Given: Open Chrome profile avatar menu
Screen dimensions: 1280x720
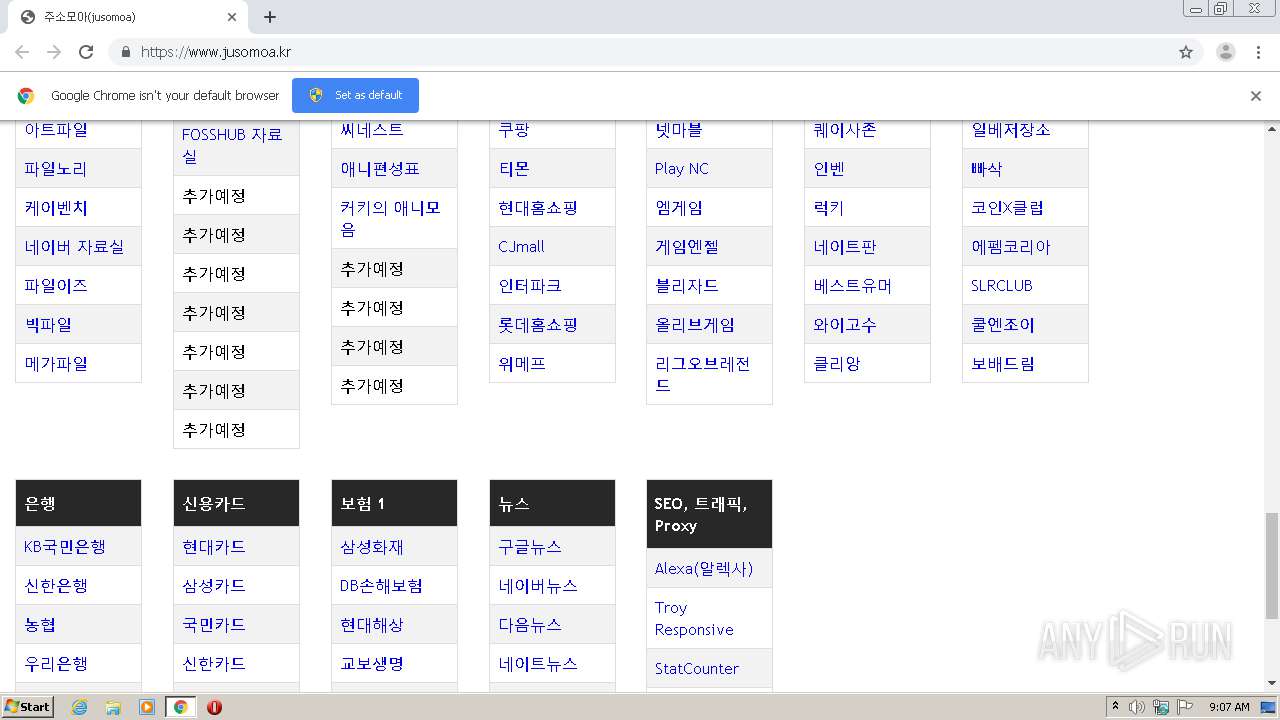Looking at the screenshot, I should pyautogui.click(x=1226, y=52).
